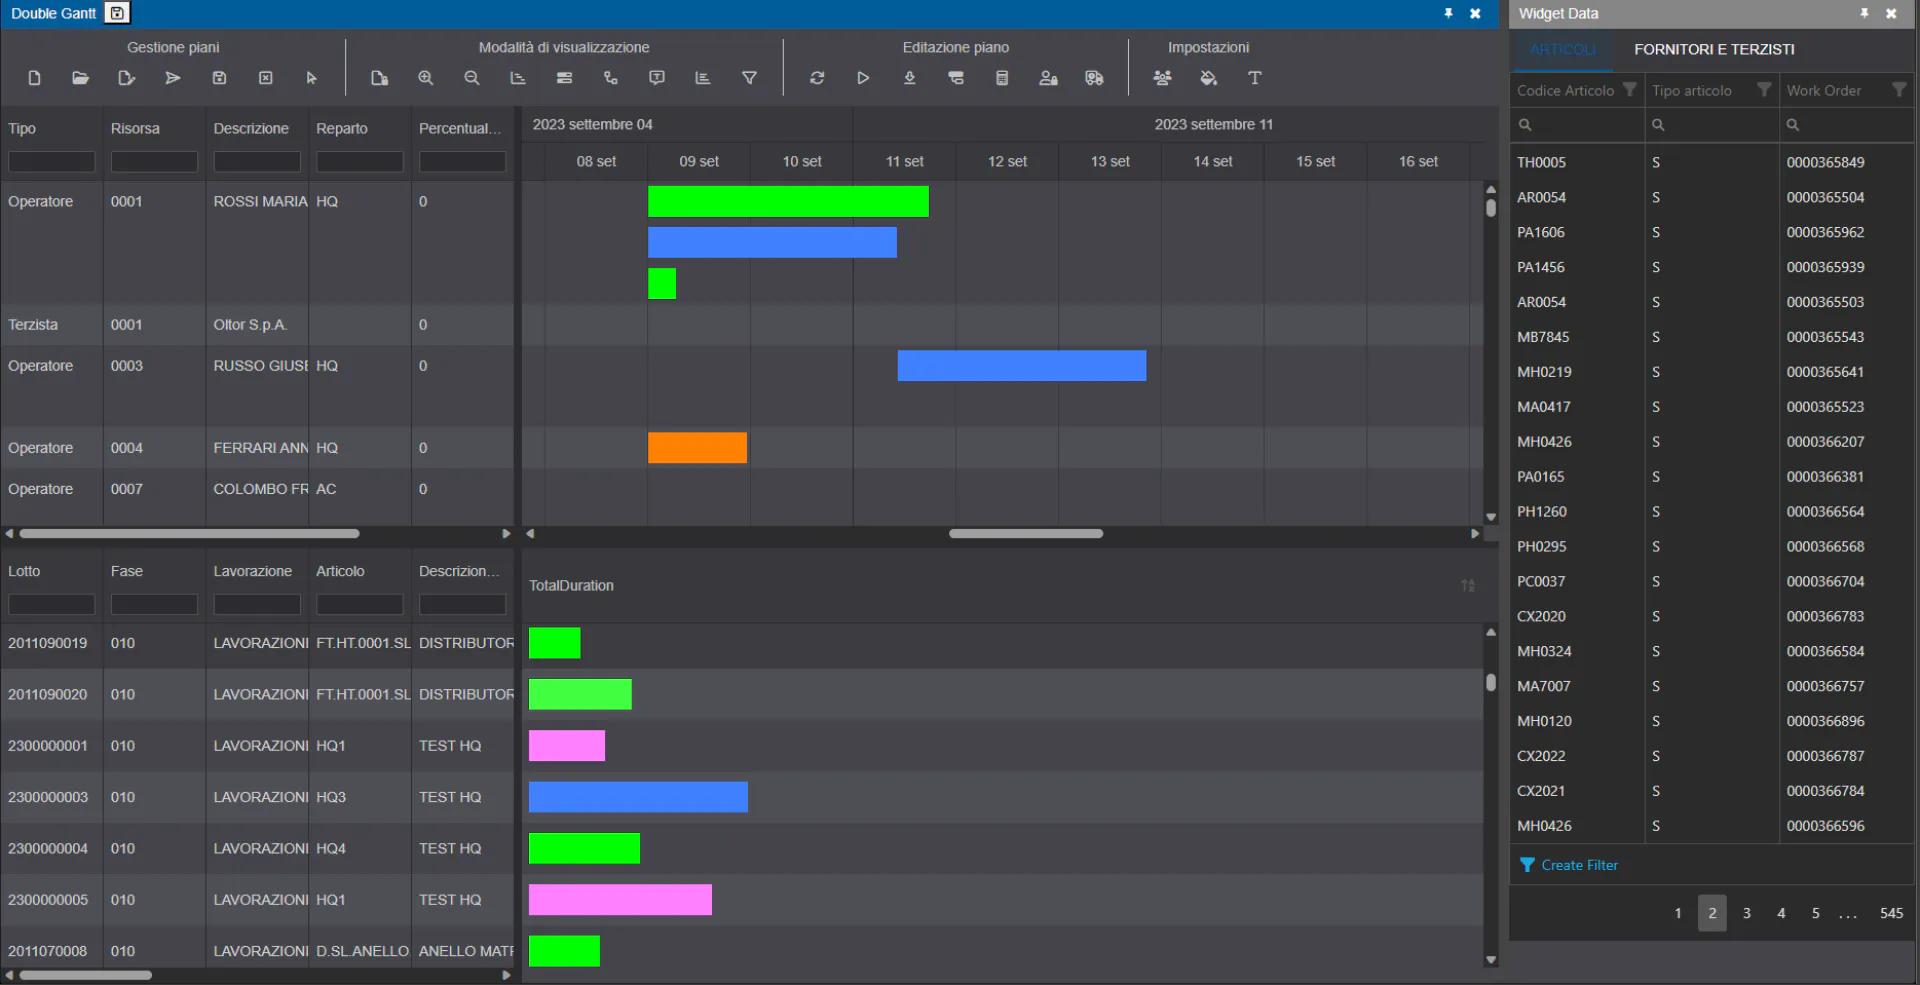The width and height of the screenshot is (1920, 985).
Task: Click the save icon next to Double Gantt title
Action: pyautogui.click(x=117, y=13)
